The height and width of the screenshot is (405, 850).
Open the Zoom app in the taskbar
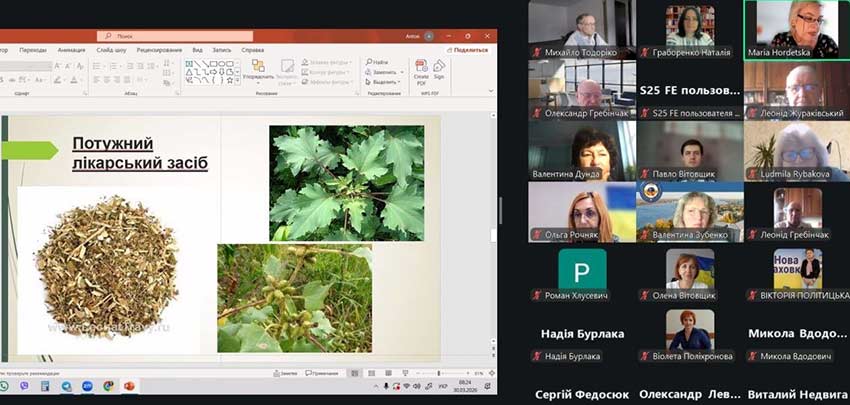pyautogui.click(x=87, y=386)
